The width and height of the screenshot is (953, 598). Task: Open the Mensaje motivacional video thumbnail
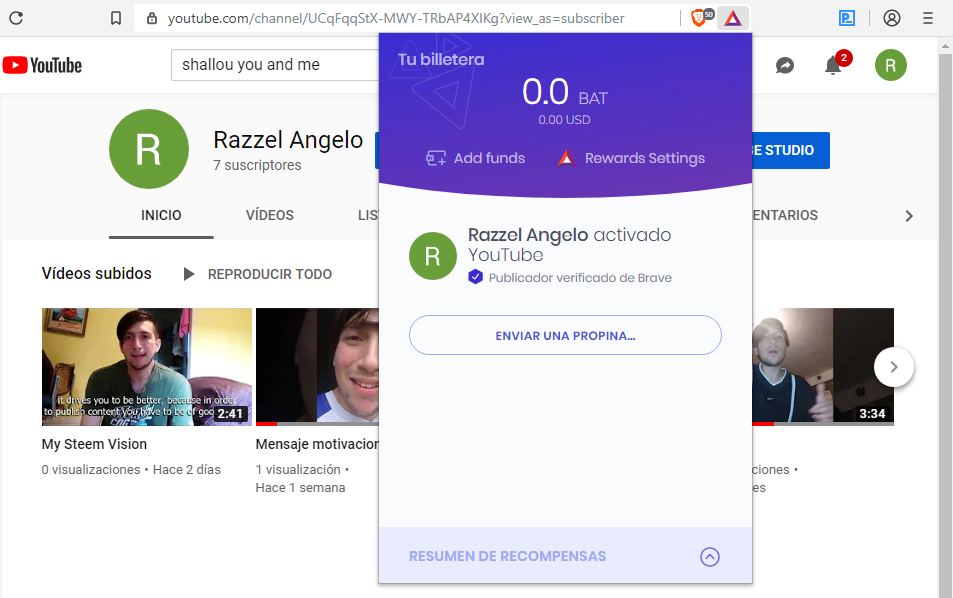pos(317,366)
